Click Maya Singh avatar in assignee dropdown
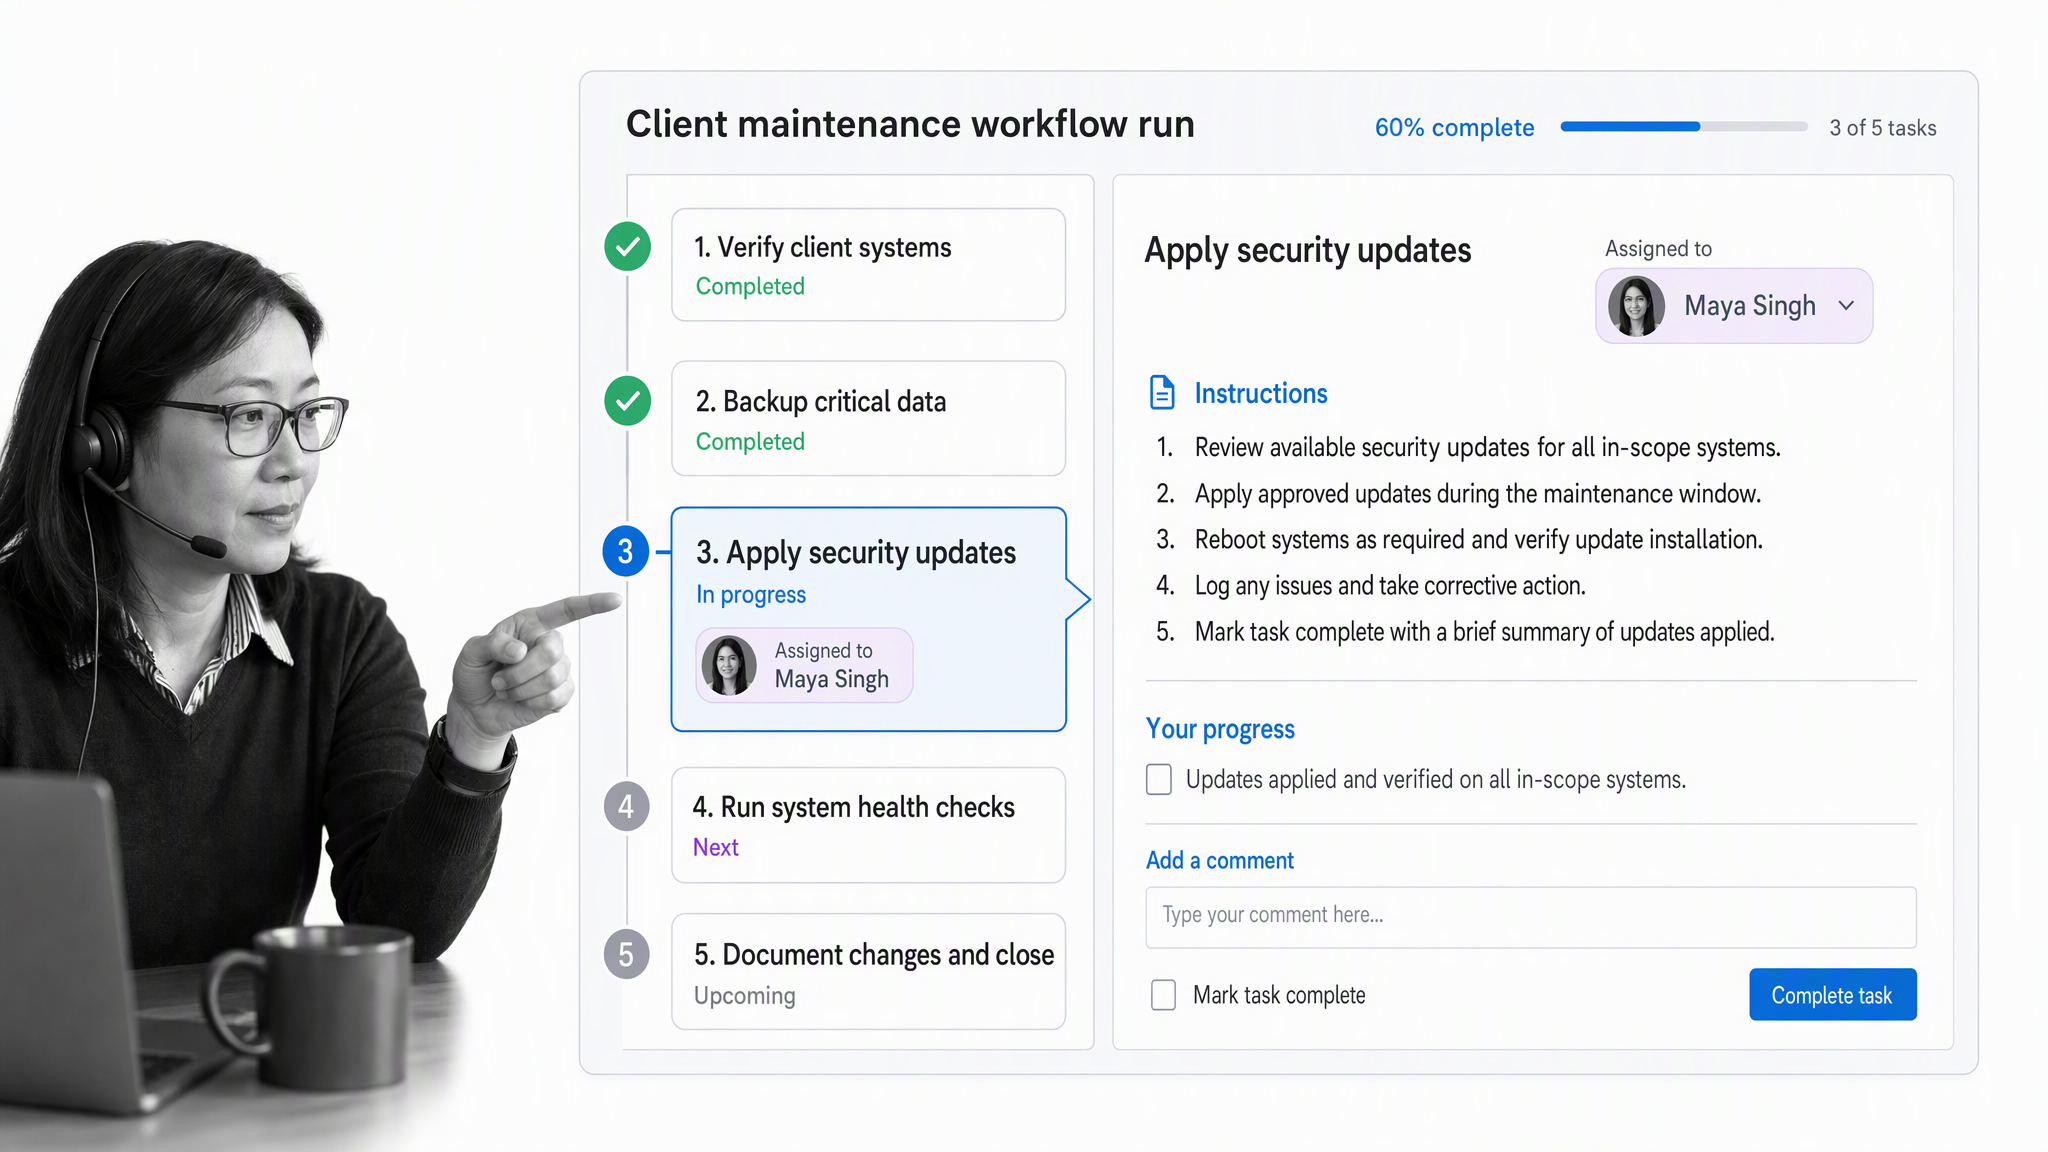The width and height of the screenshot is (2048, 1152). (1636, 306)
